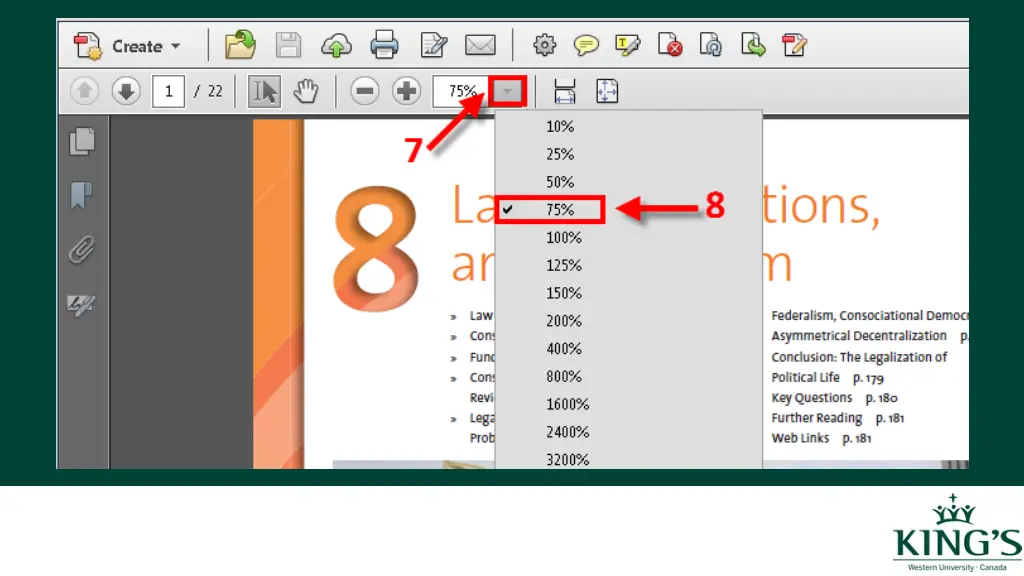Click the zoom out minus button
The width and height of the screenshot is (1024, 576).
(x=366, y=92)
